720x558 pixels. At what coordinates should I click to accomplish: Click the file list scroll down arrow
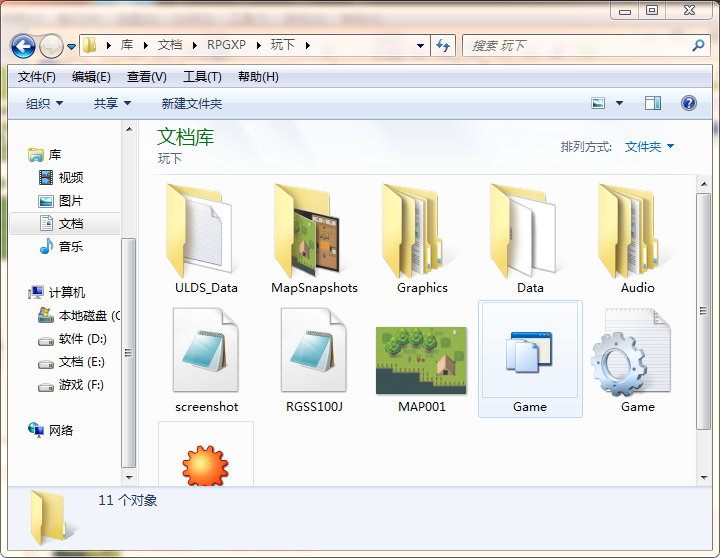click(x=704, y=478)
